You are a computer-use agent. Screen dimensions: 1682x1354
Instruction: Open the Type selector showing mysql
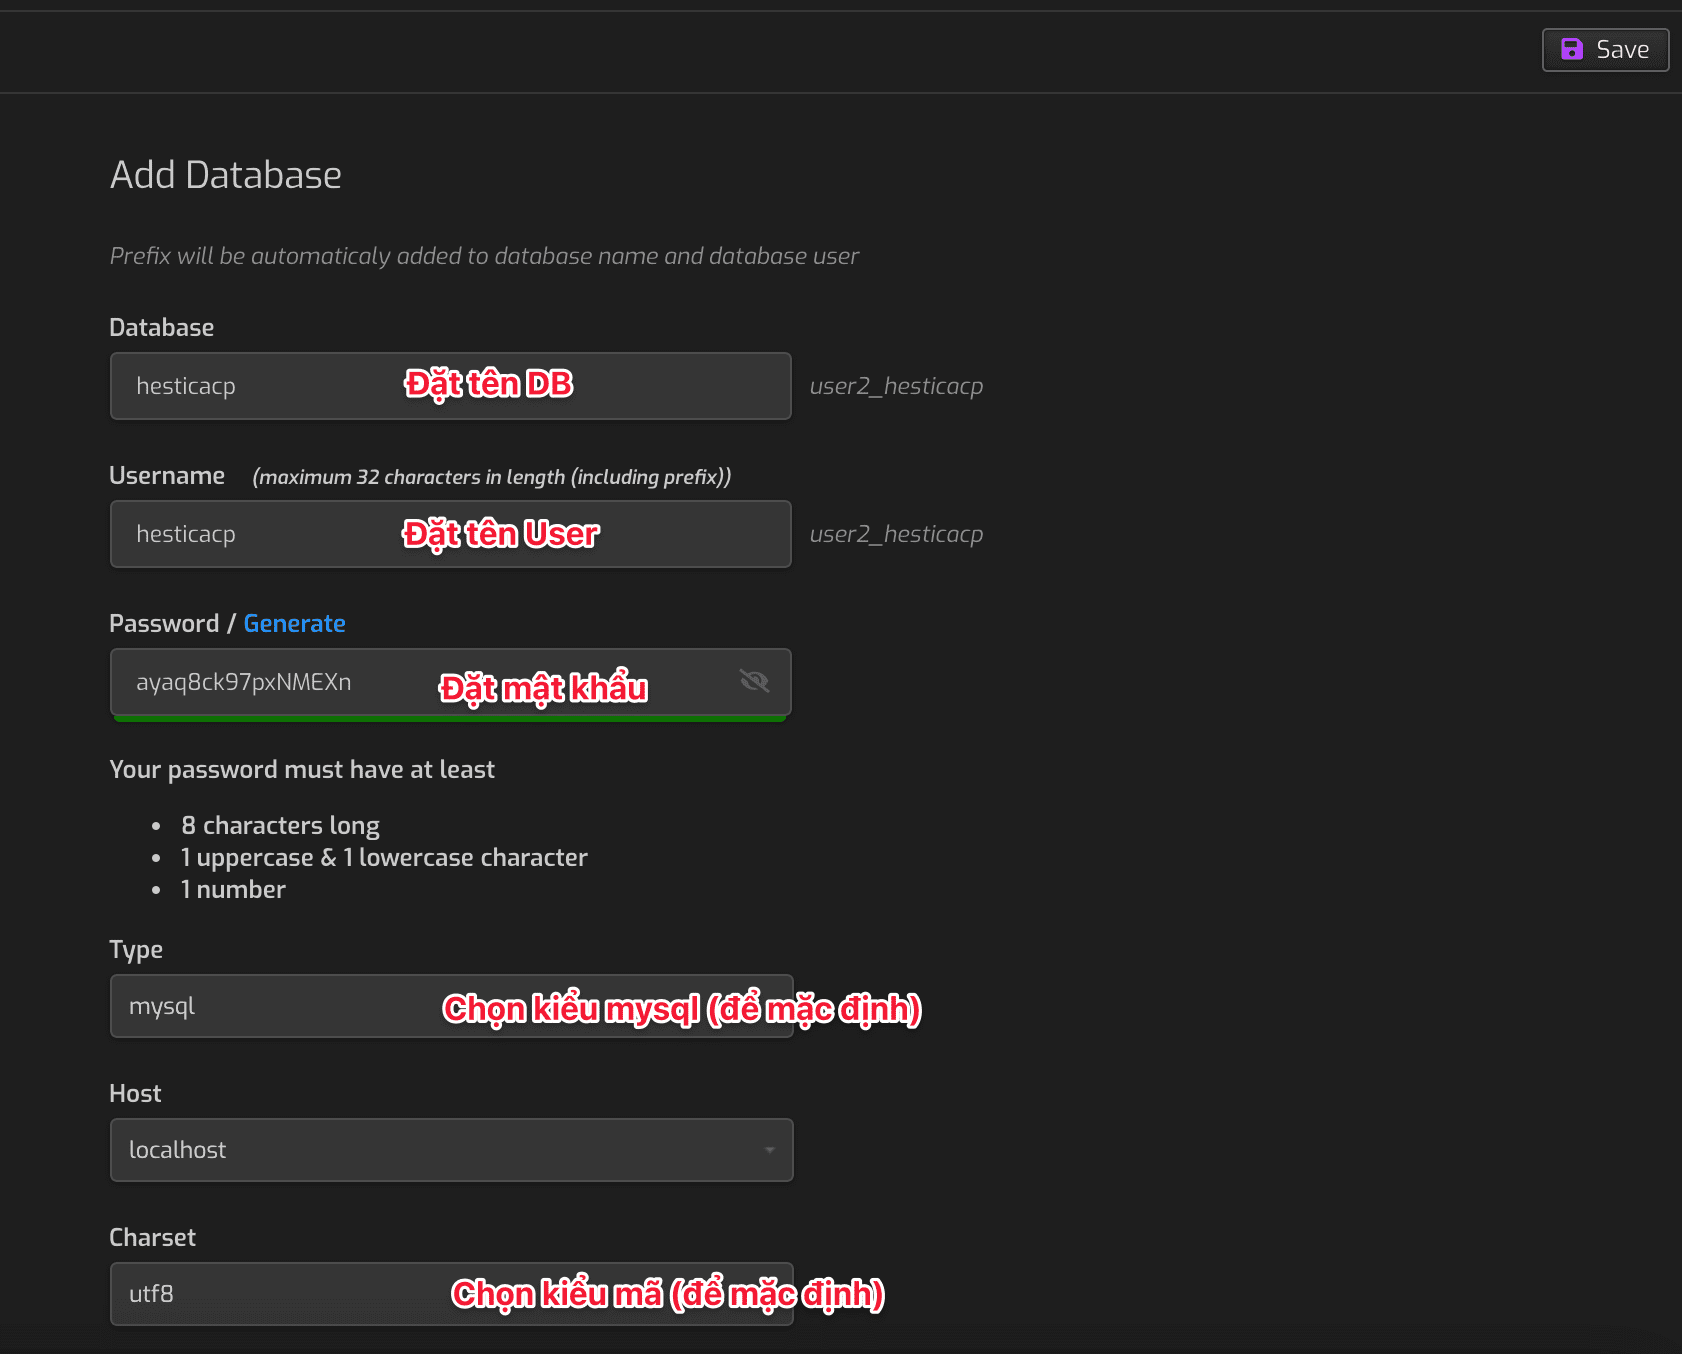[450, 1006]
